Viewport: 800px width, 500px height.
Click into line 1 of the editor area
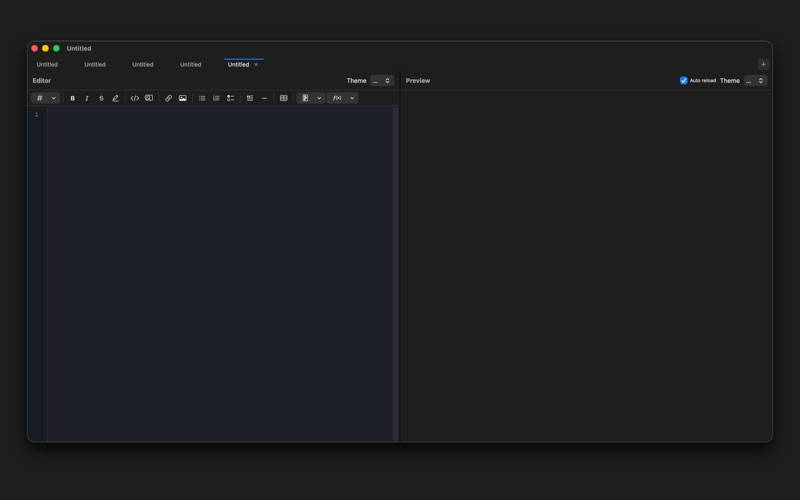(x=219, y=115)
